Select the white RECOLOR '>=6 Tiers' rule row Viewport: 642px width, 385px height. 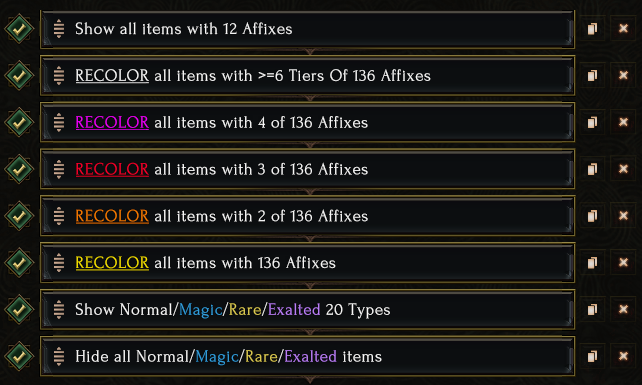coord(307,75)
